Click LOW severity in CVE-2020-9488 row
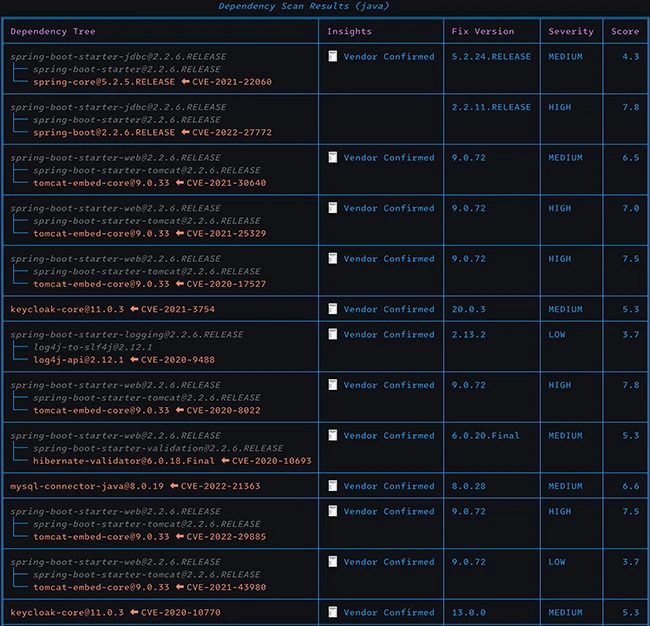Viewport: 650px width, 626px height. [x=556, y=335]
